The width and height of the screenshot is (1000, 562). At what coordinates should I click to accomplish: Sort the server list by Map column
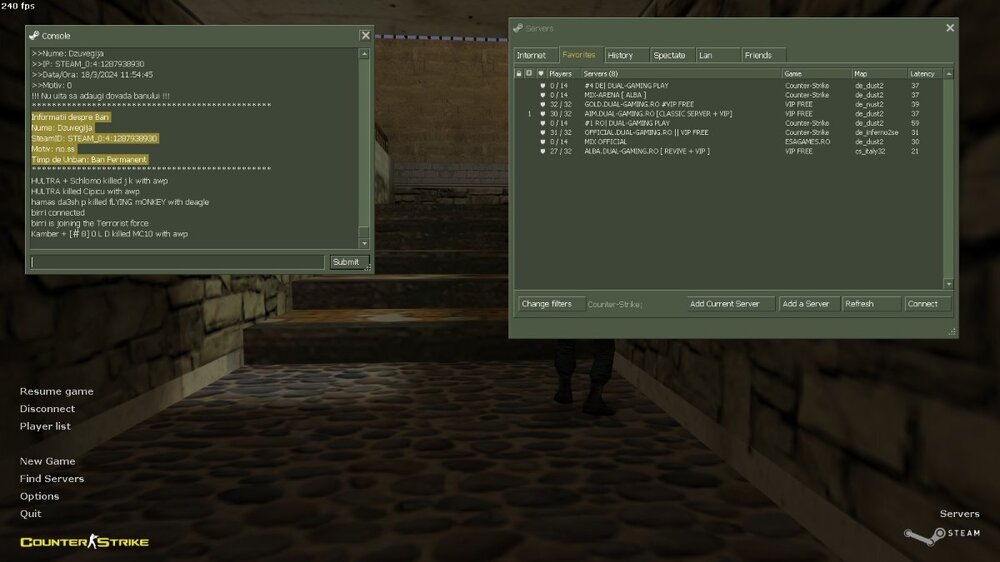click(x=877, y=73)
